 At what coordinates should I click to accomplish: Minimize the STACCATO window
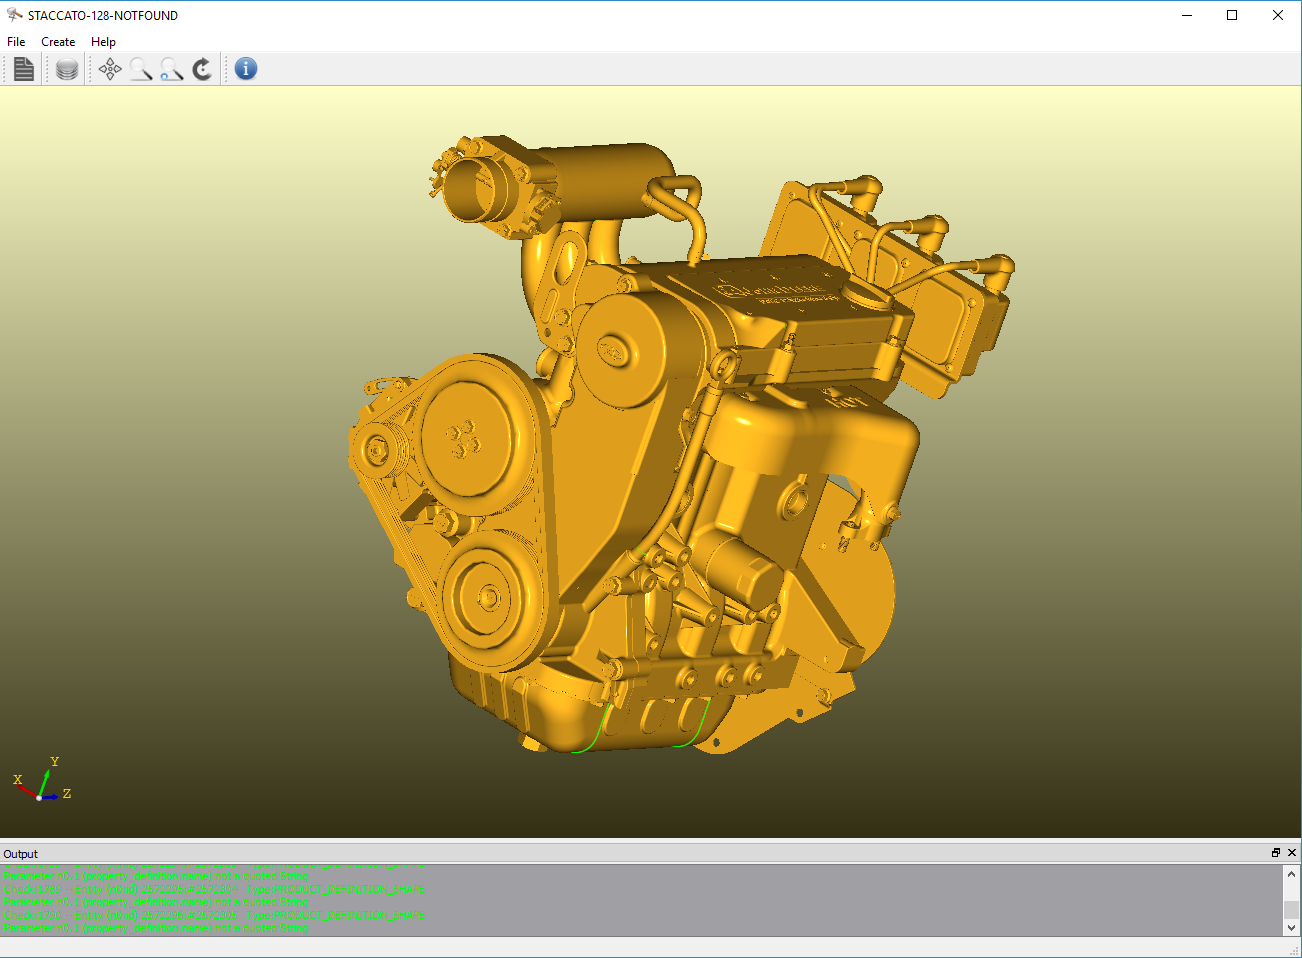1187,15
